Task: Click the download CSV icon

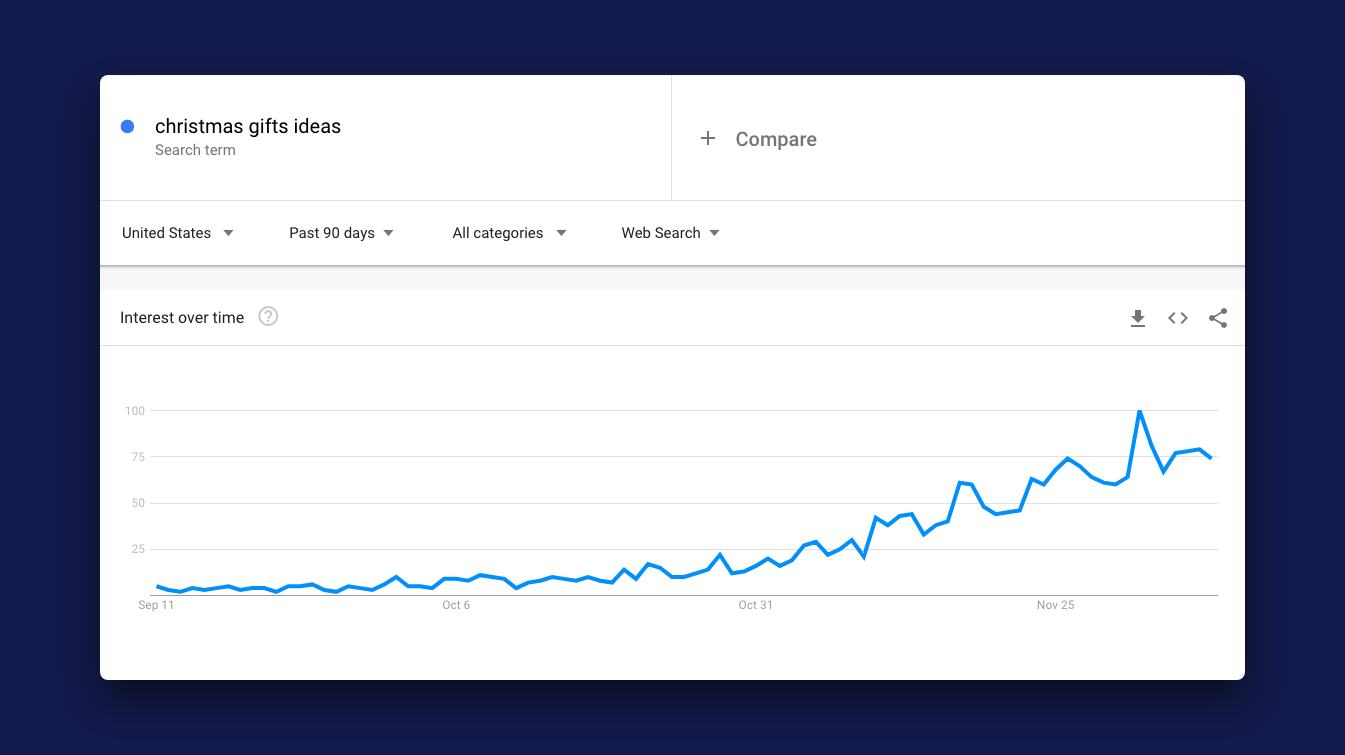Action: click(x=1137, y=318)
